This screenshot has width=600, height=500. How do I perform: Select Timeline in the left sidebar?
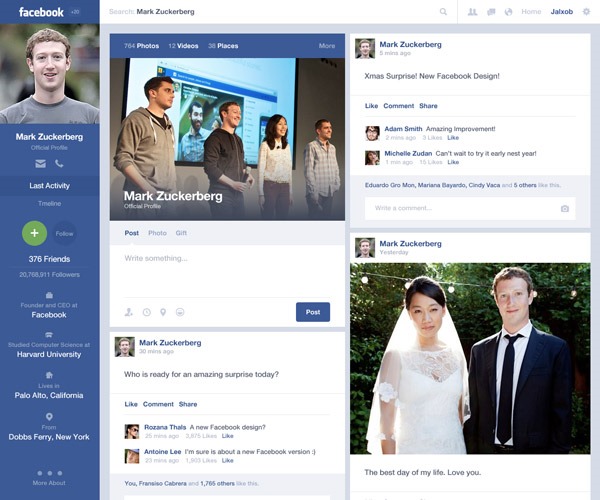[x=49, y=203]
